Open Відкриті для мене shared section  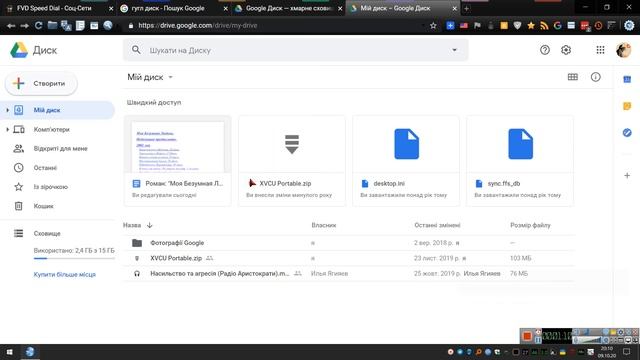pyautogui.click(x=60, y=149)
